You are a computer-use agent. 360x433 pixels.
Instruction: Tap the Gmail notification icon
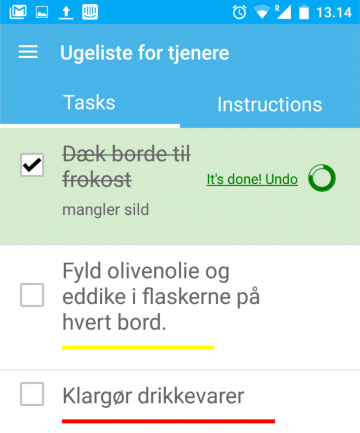tap(18, 12)
